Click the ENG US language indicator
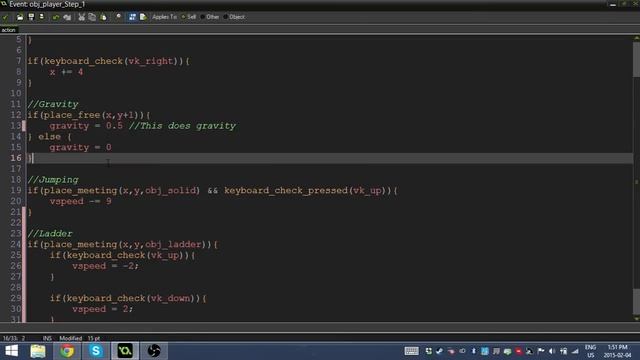Screen dimensions: 640x360 point(591,351)
